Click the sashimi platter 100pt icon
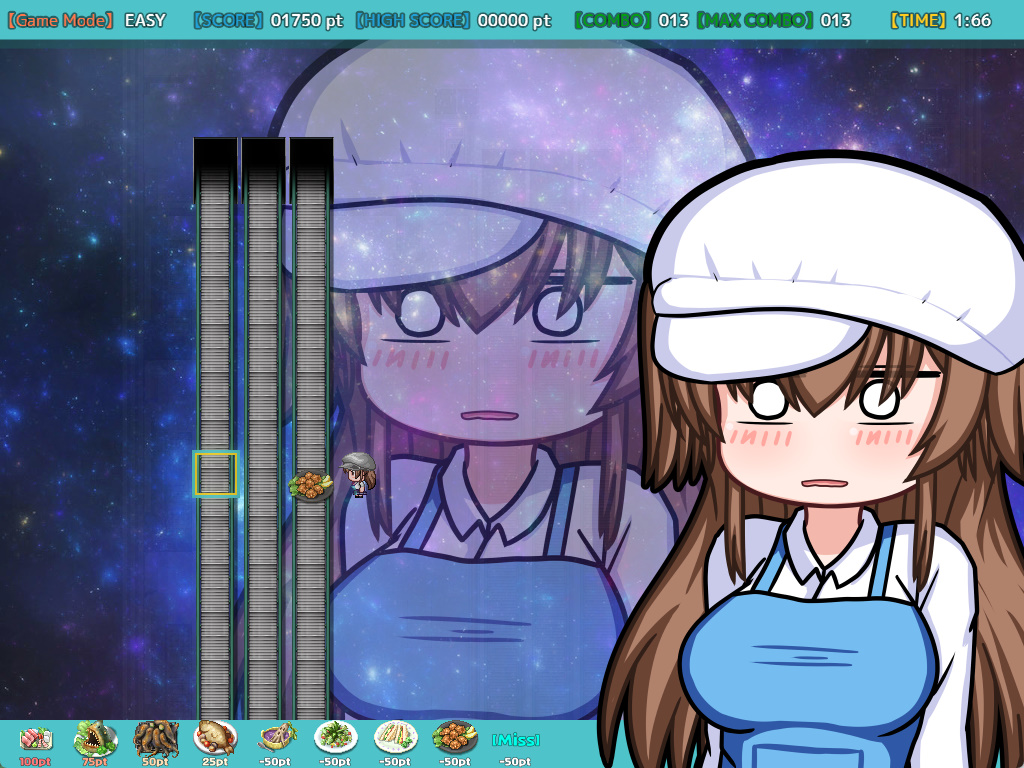 pos(36,739)
